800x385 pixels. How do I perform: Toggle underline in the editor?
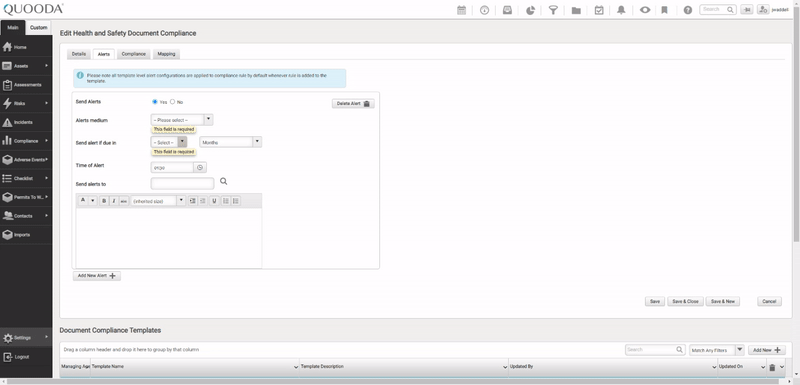(214, 201)
